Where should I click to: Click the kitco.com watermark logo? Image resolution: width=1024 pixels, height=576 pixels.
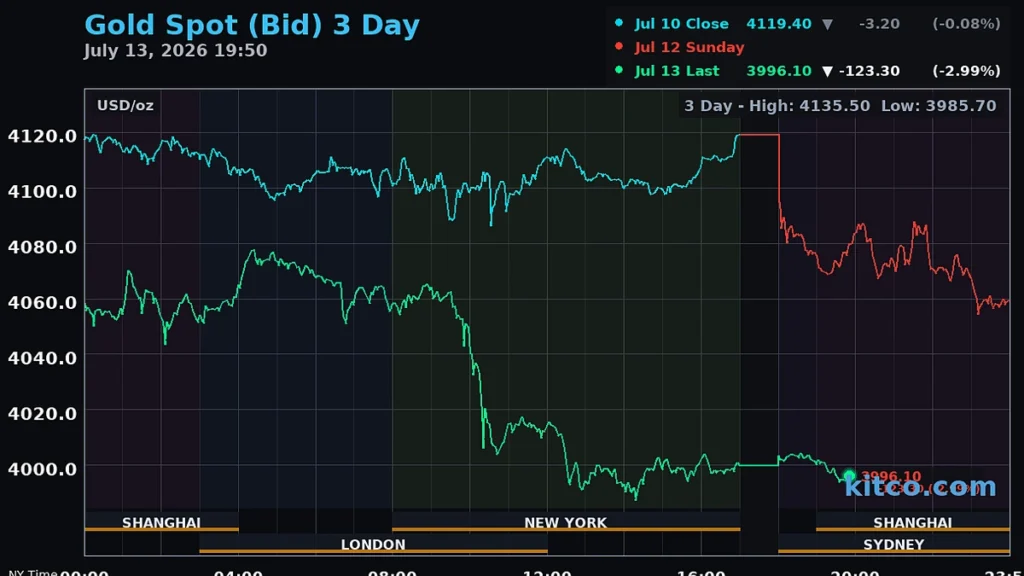(920, 487)
